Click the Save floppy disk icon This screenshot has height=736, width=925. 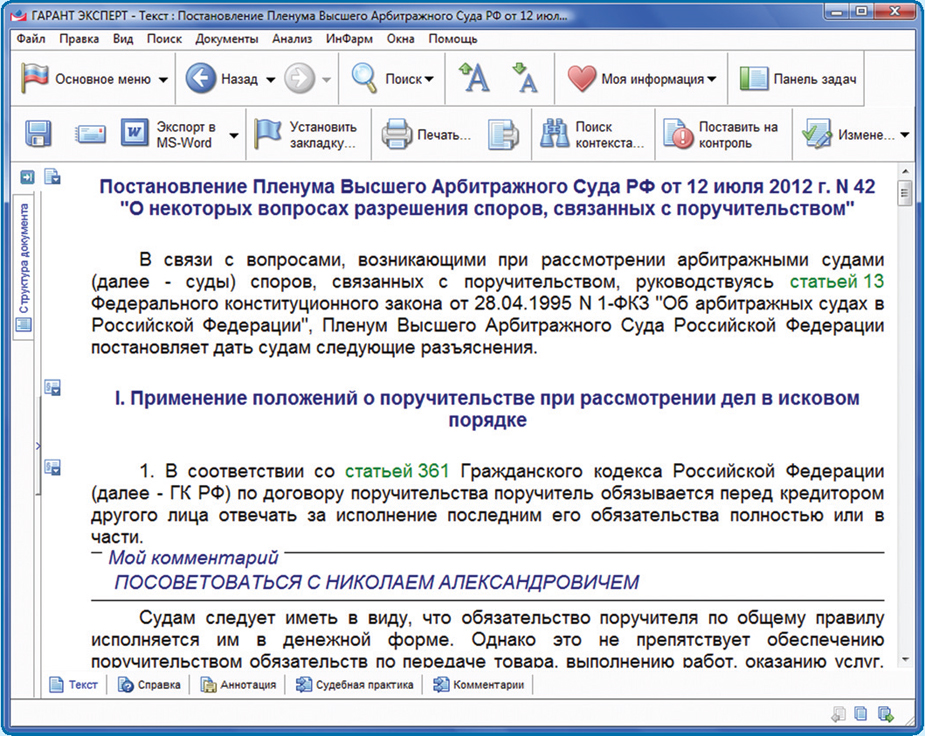point(38,134)
